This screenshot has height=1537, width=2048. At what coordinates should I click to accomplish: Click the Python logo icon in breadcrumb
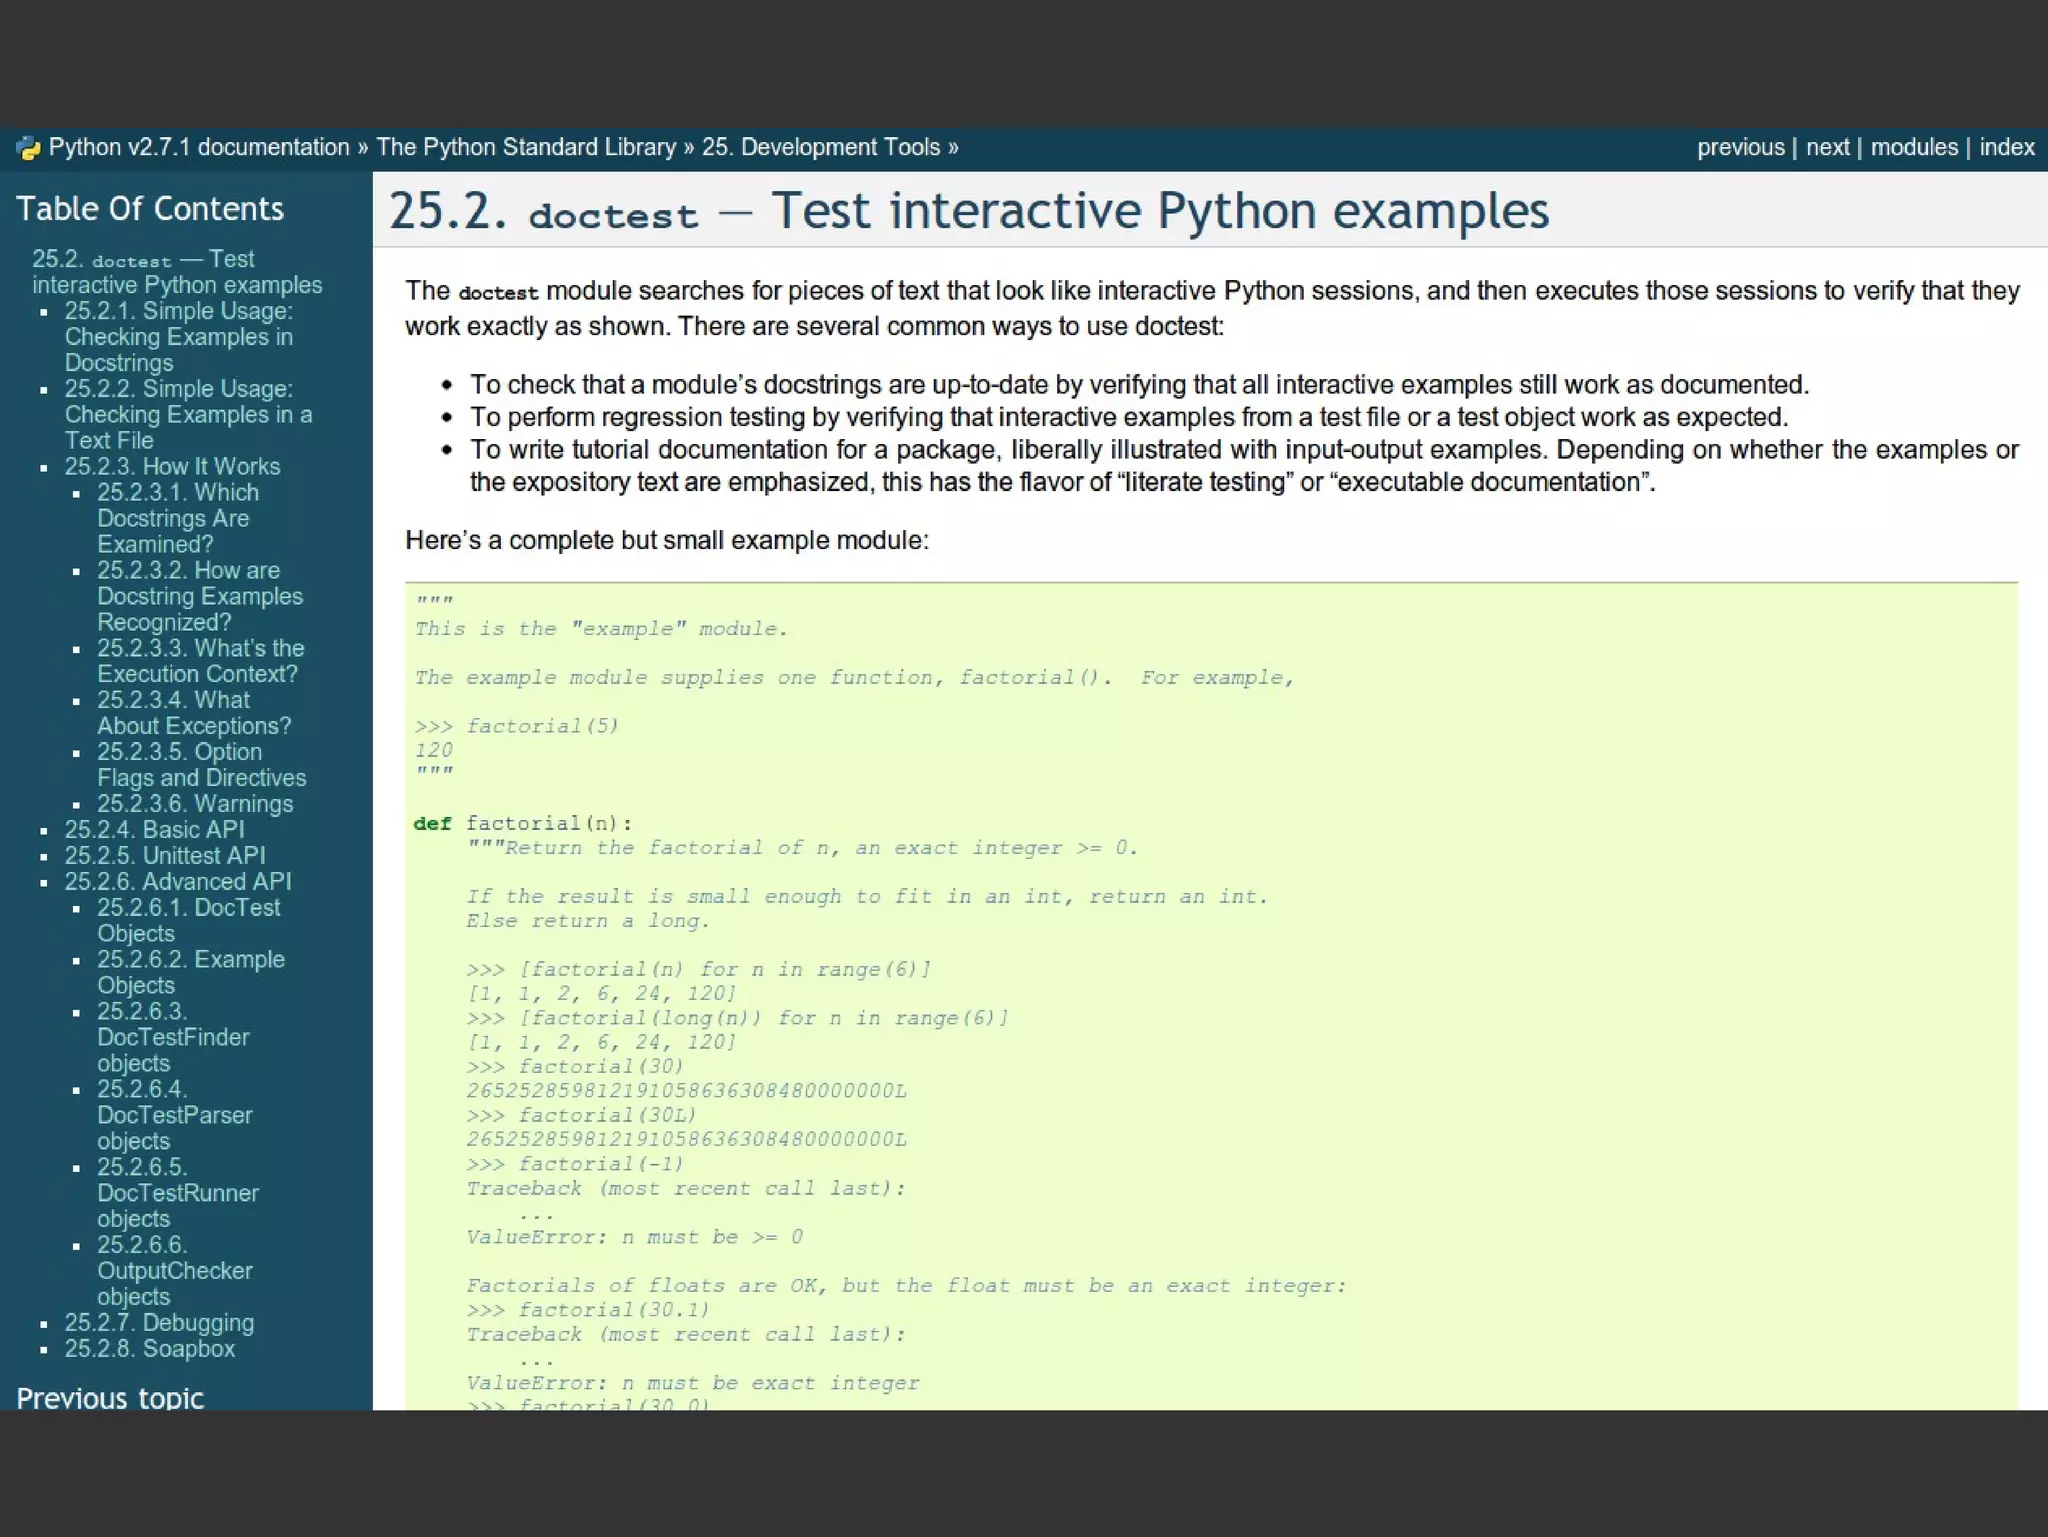(x=28, y=148)
